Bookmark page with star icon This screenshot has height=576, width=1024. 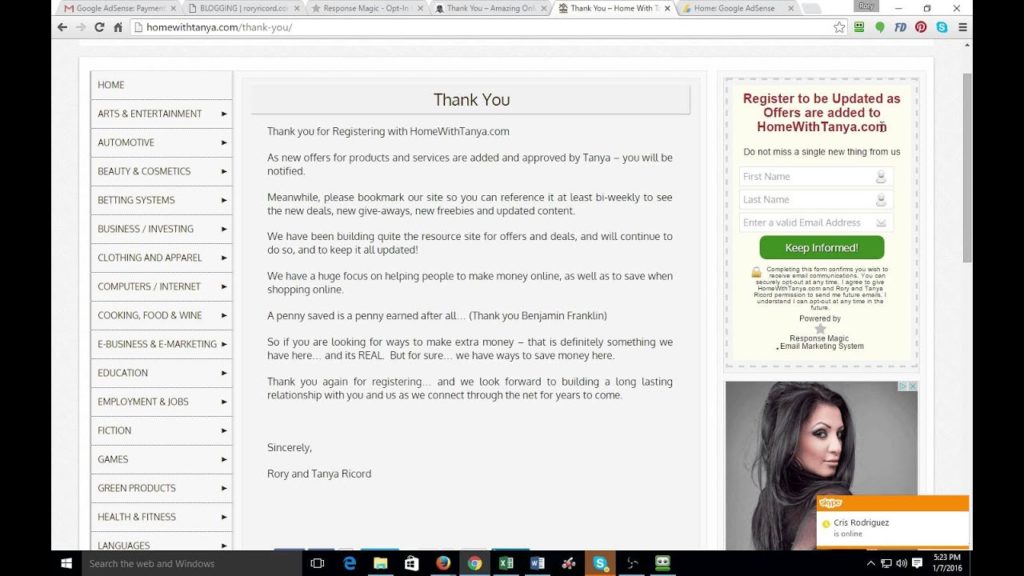coord(839,27)
